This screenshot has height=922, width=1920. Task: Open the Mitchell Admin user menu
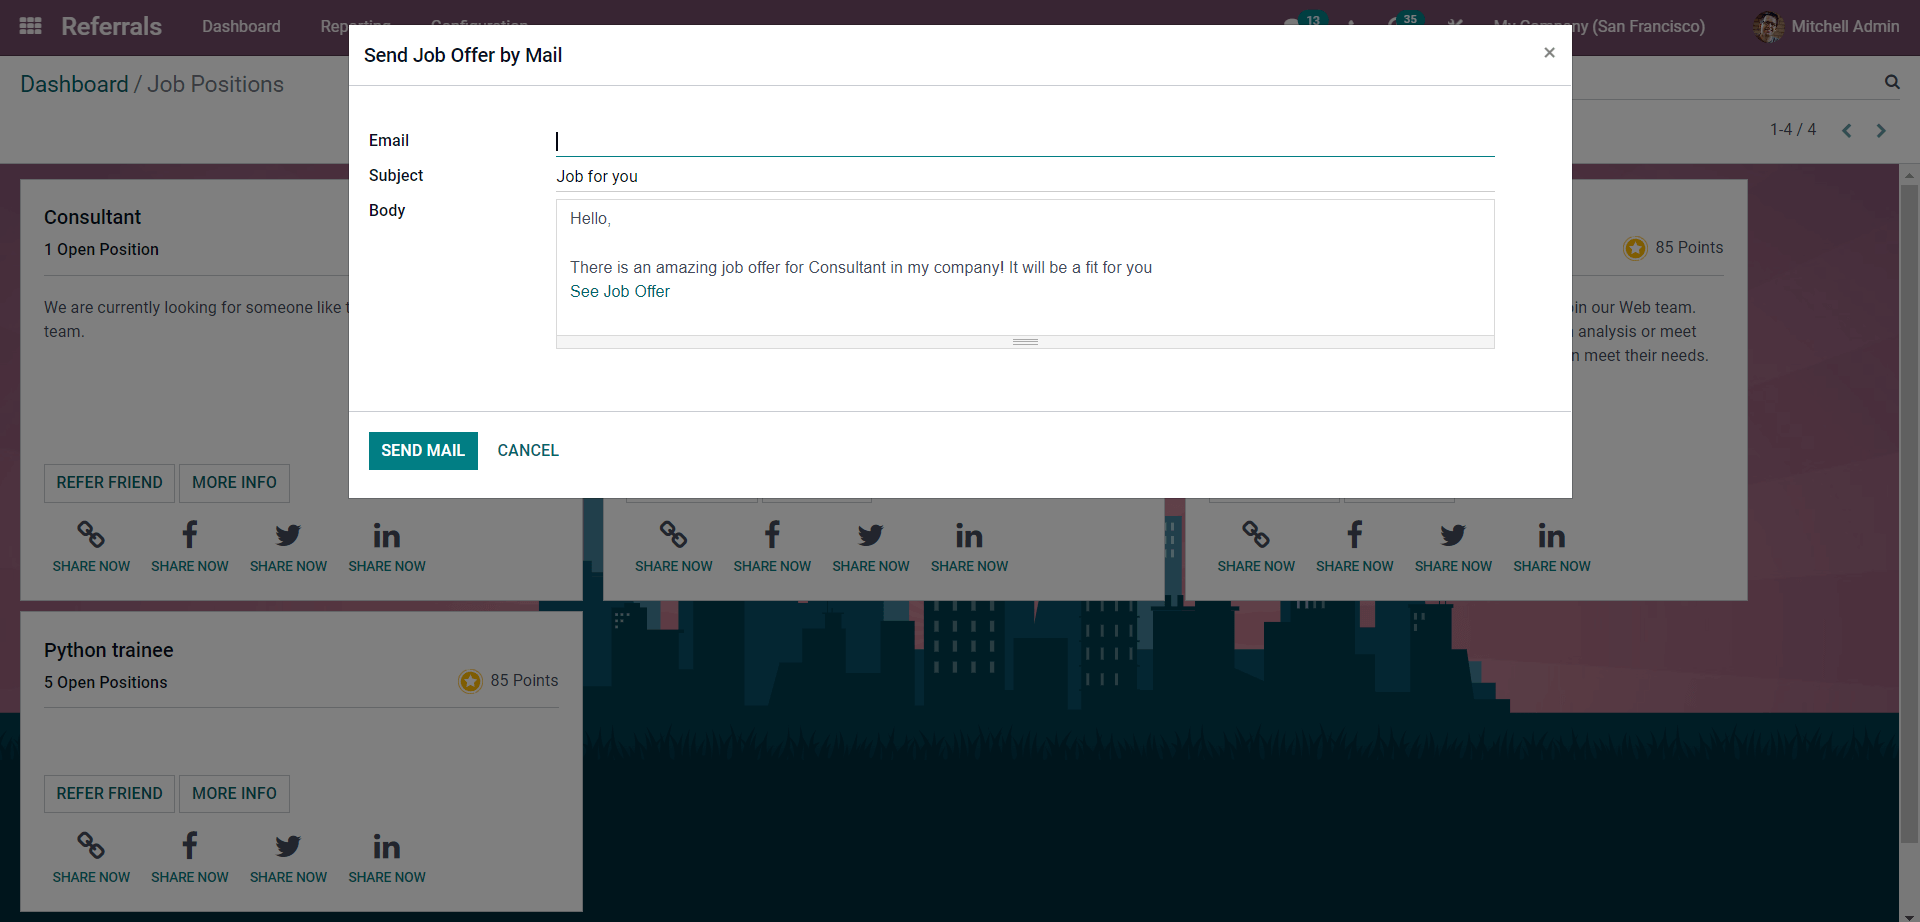pyautogui.click(x=1826, y=26)
